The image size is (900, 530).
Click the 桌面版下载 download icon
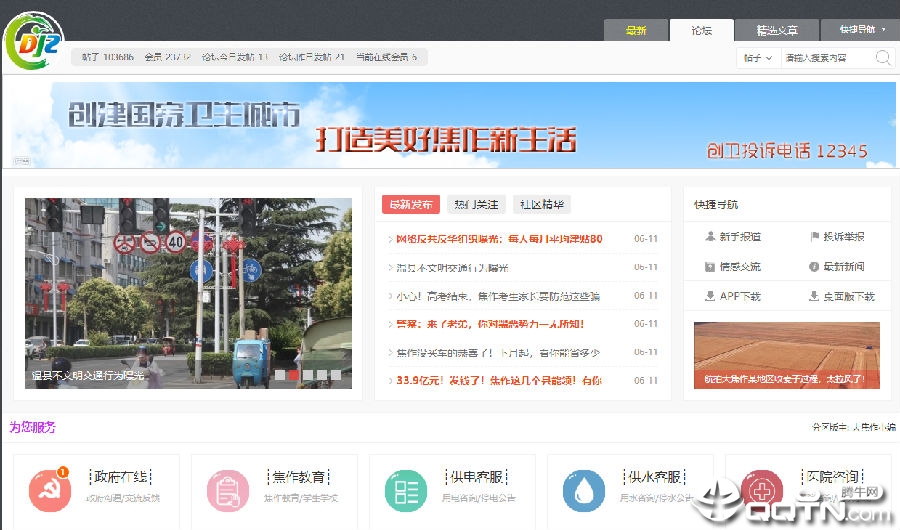[x=814, y=297]
